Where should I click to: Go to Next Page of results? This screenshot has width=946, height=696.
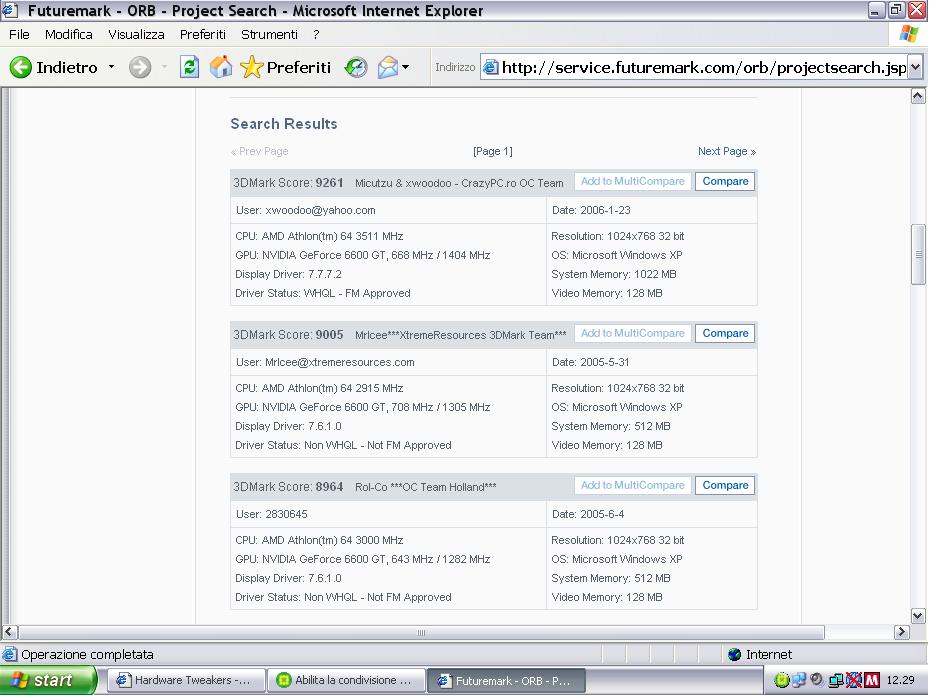tap(727, 151)
